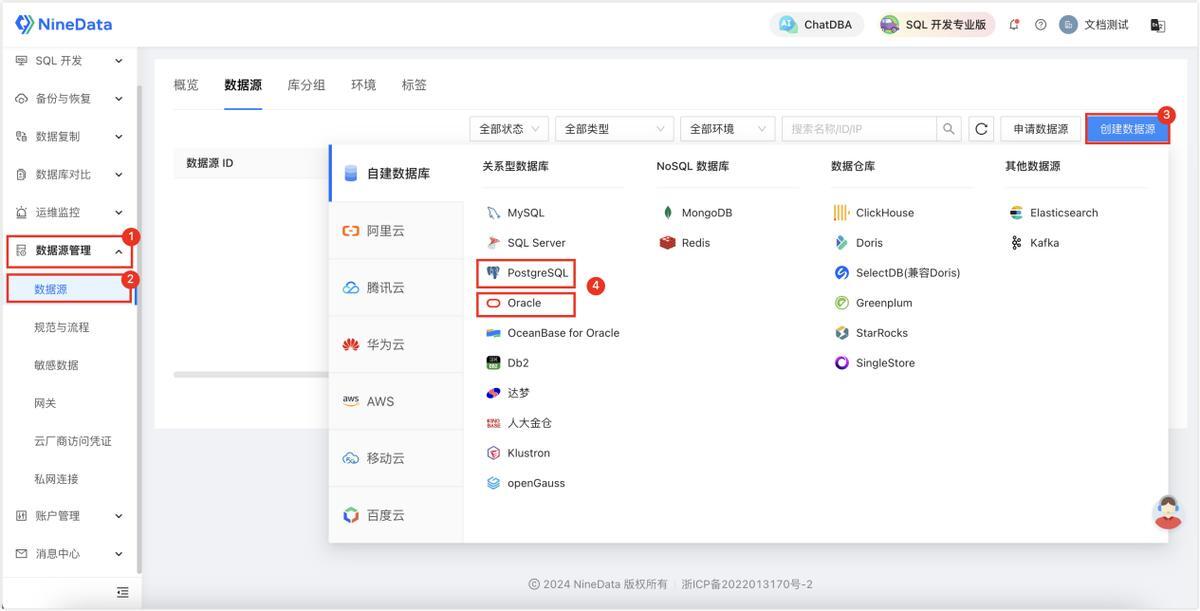The width and height of the screenshot is (1200, 611).
Task: Expand 运维监控 sidebar menu
Action: pyautogui.click(x=69, y=213)
